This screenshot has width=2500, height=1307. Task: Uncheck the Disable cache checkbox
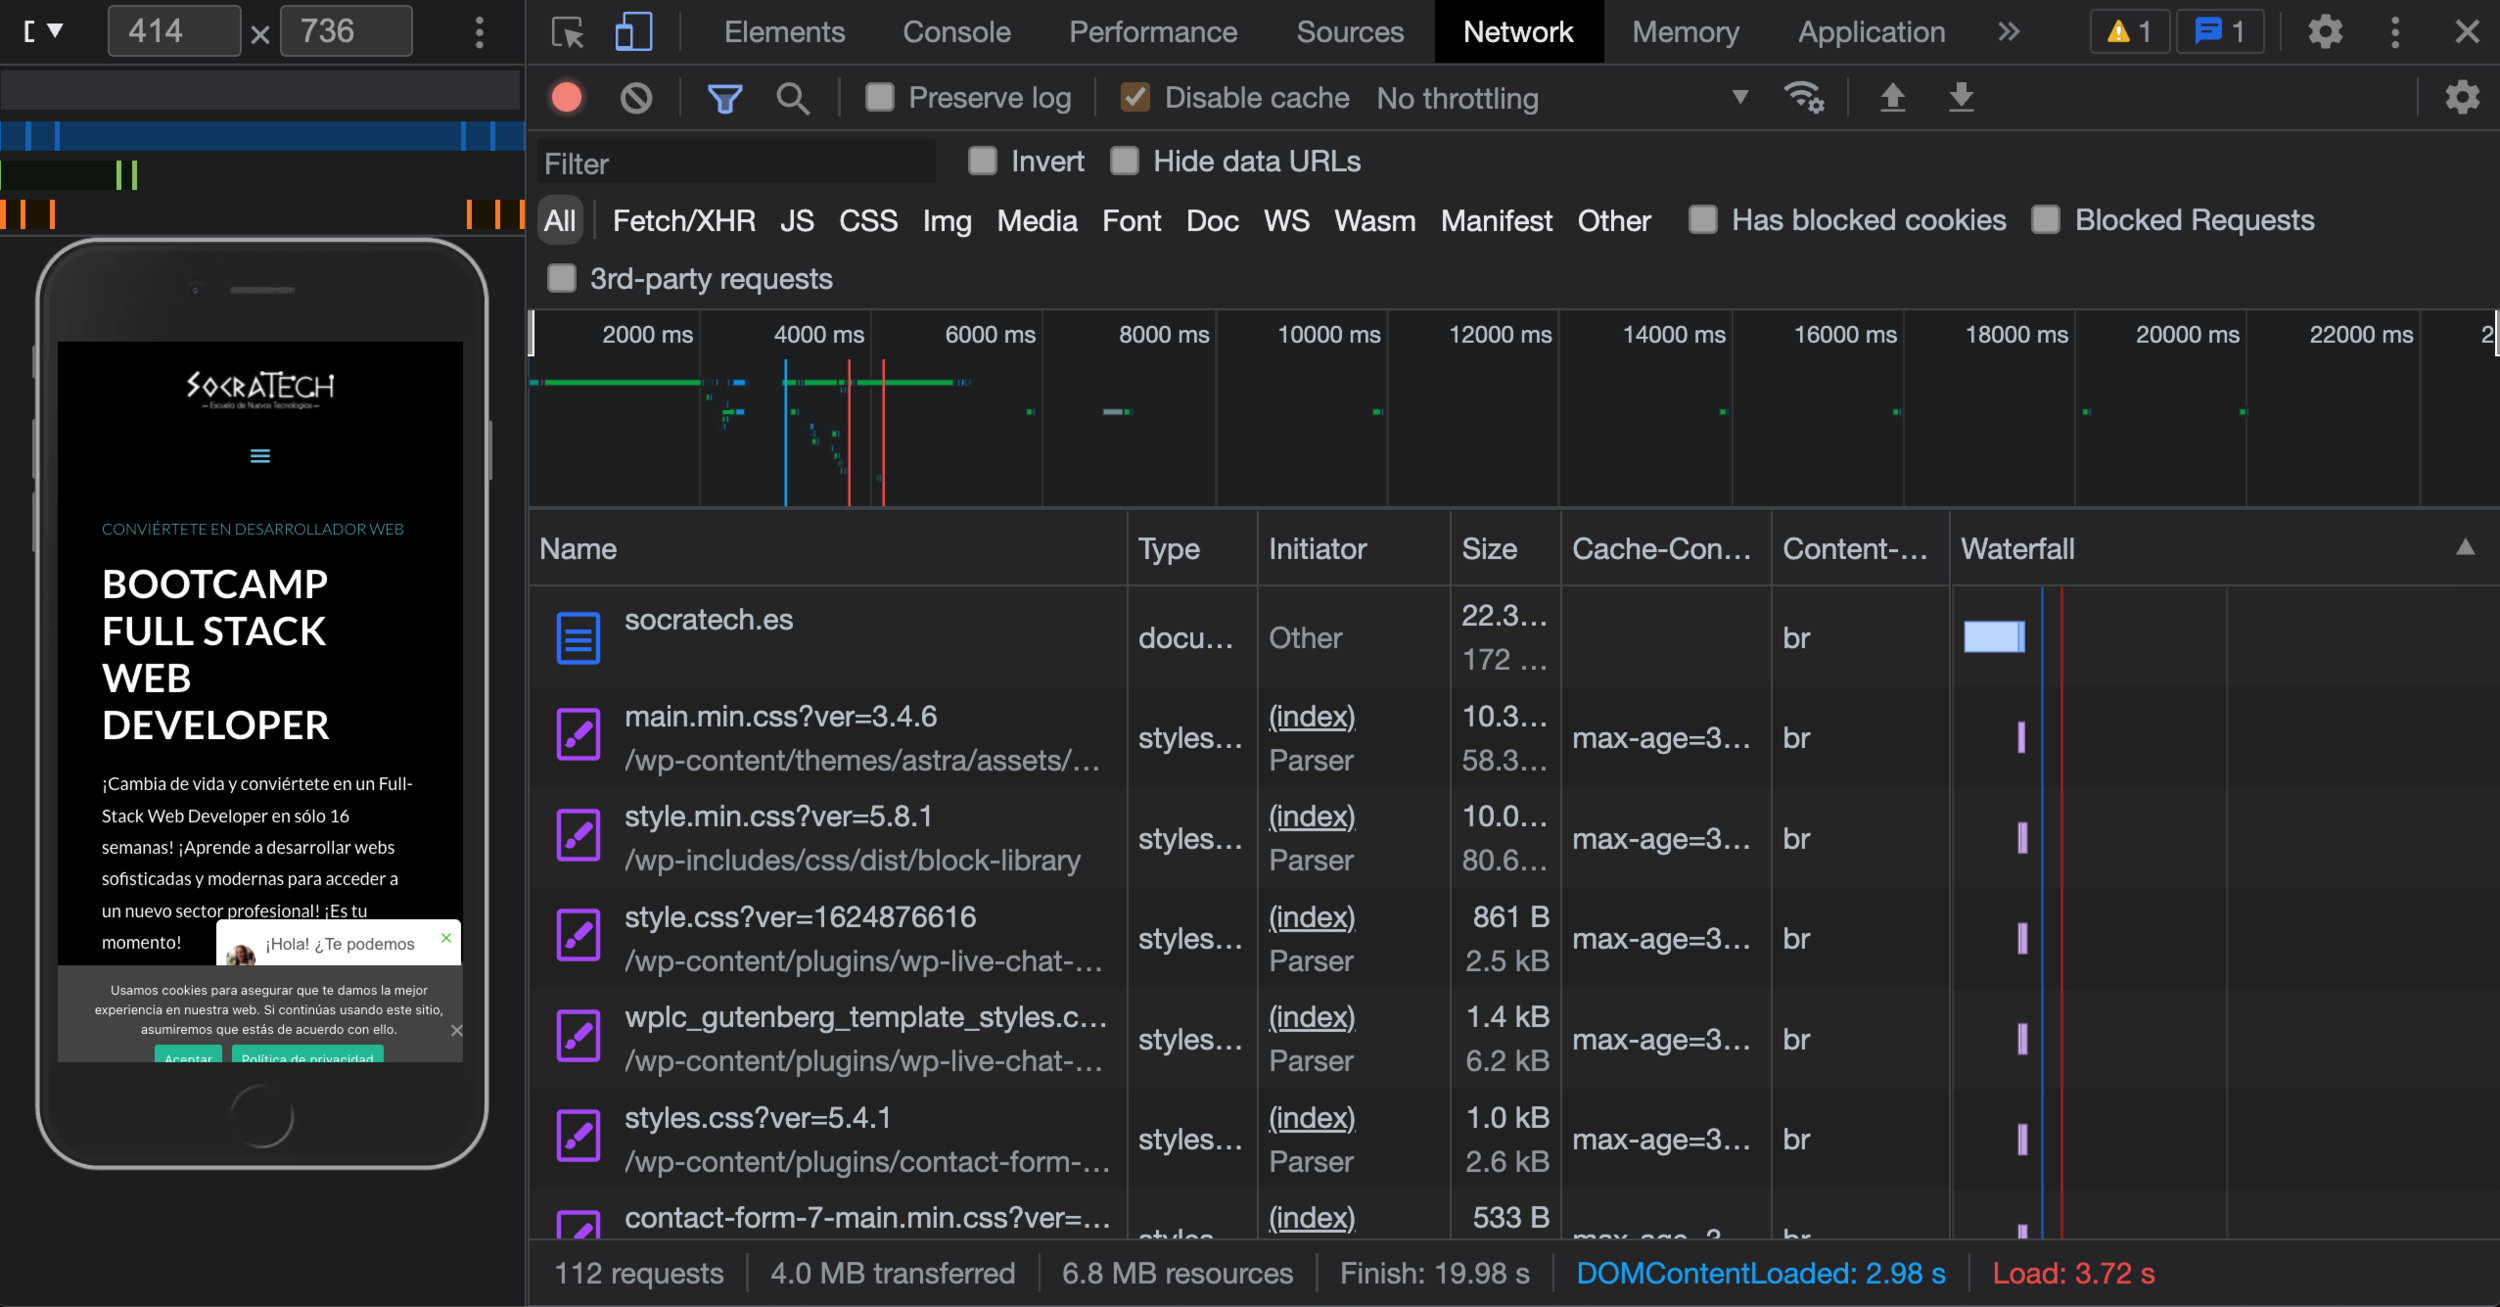(1135, 98)
